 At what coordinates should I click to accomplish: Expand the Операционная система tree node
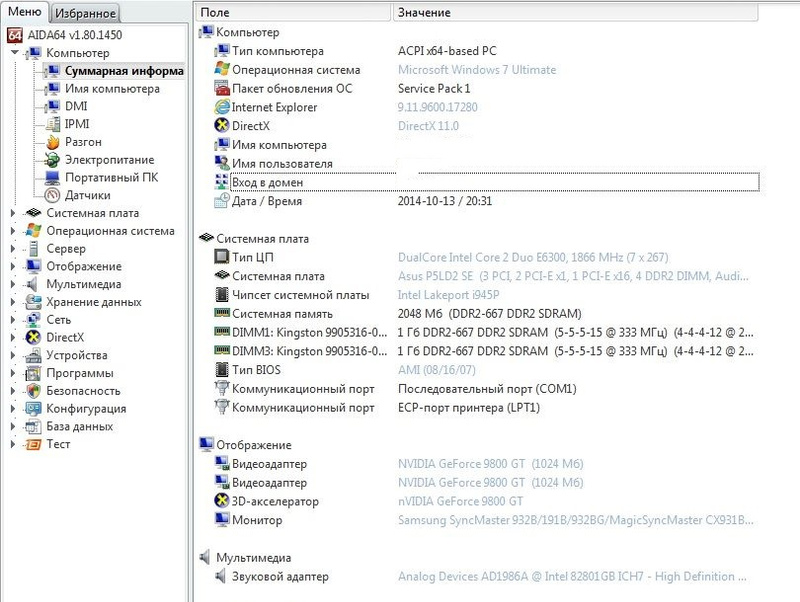[x=14, y=231]
